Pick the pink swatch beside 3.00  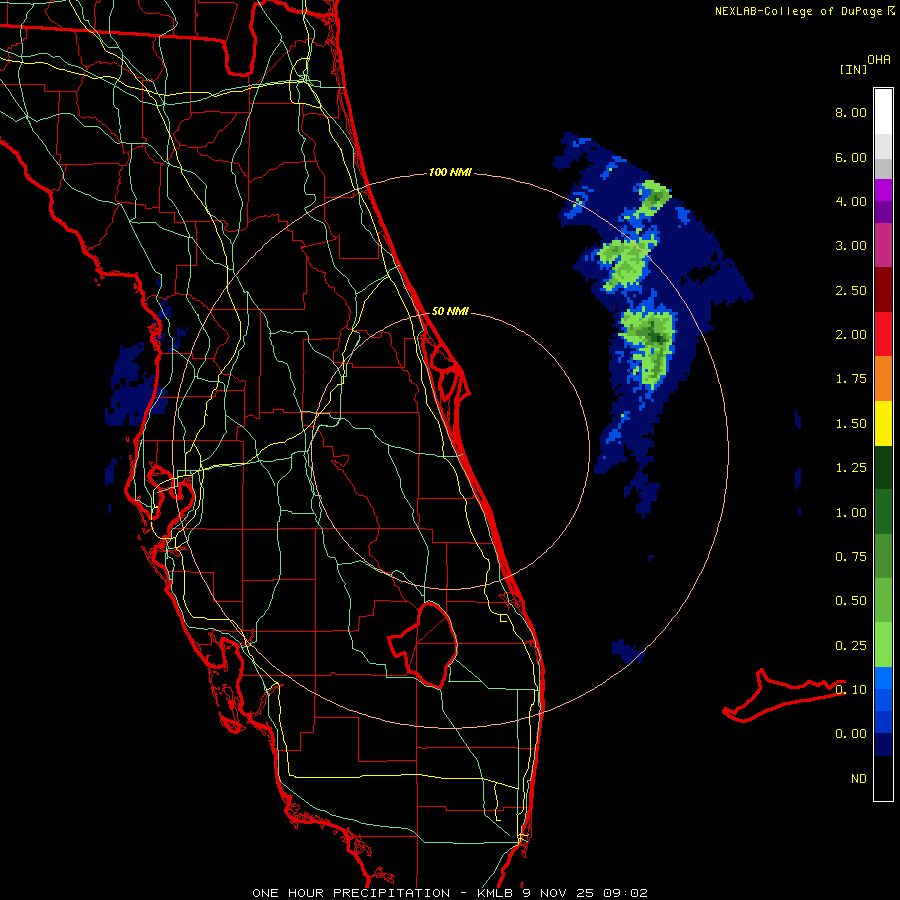883,245
